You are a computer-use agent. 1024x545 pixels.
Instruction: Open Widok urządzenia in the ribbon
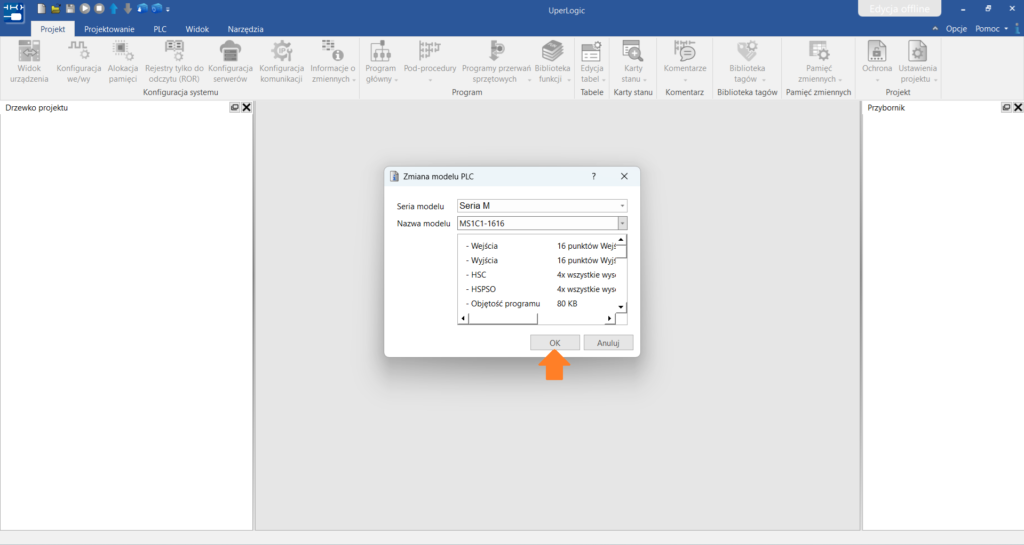(29, 62)
